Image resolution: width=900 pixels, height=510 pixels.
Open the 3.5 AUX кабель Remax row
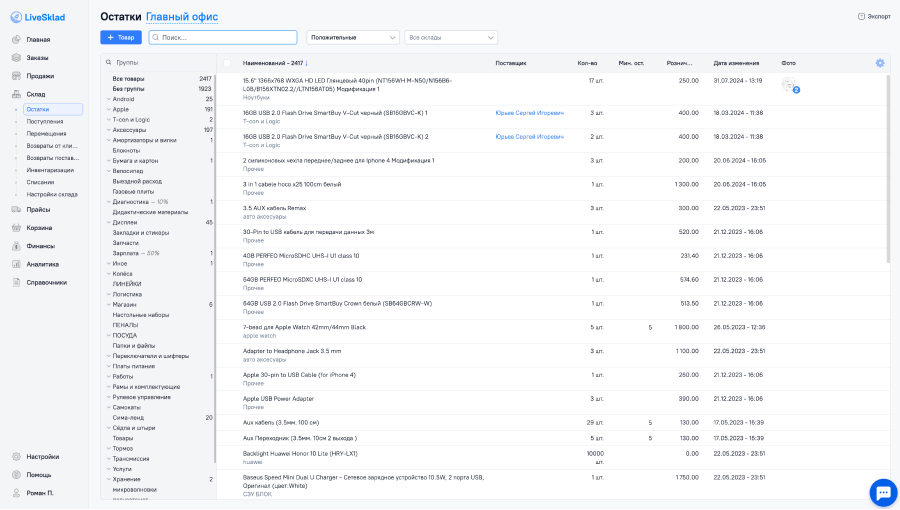[x=552, y=212]
